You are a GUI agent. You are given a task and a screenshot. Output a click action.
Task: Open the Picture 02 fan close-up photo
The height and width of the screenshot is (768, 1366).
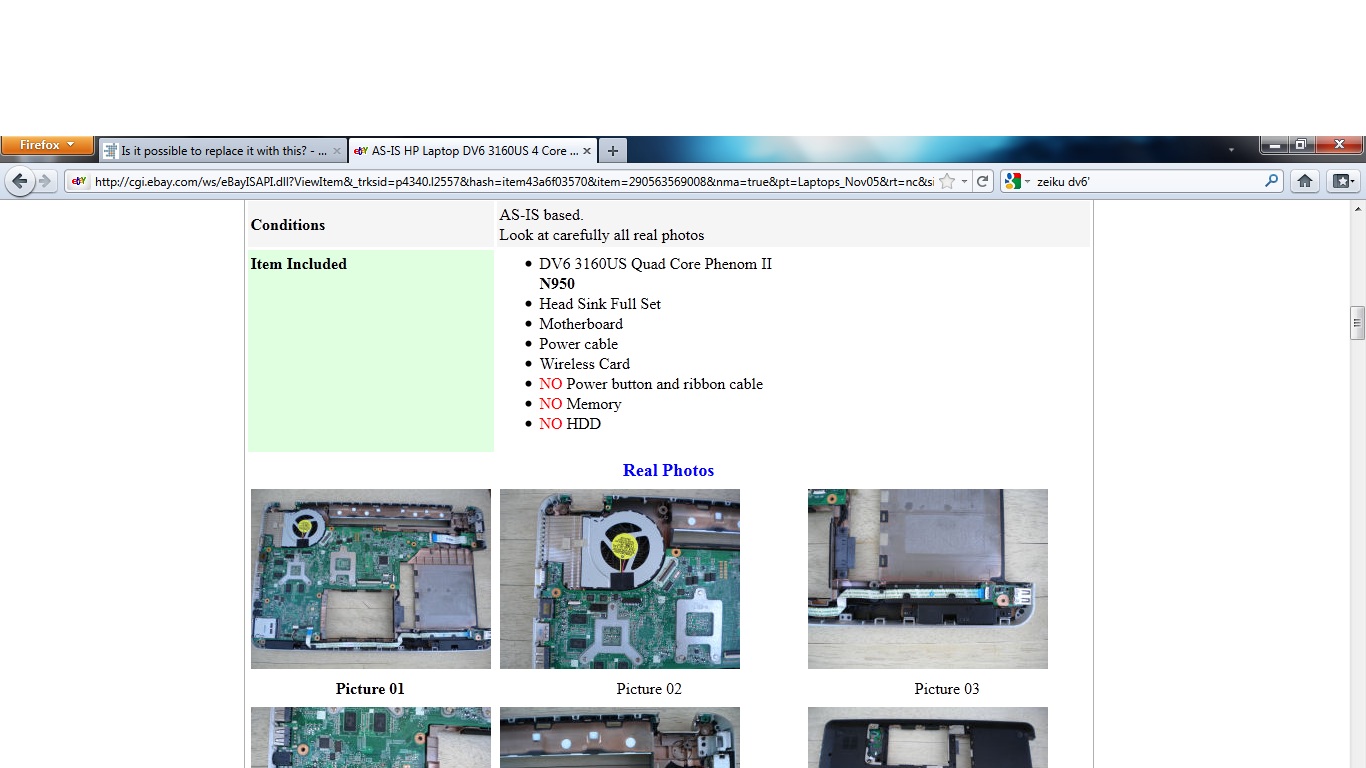coord(620,579)
